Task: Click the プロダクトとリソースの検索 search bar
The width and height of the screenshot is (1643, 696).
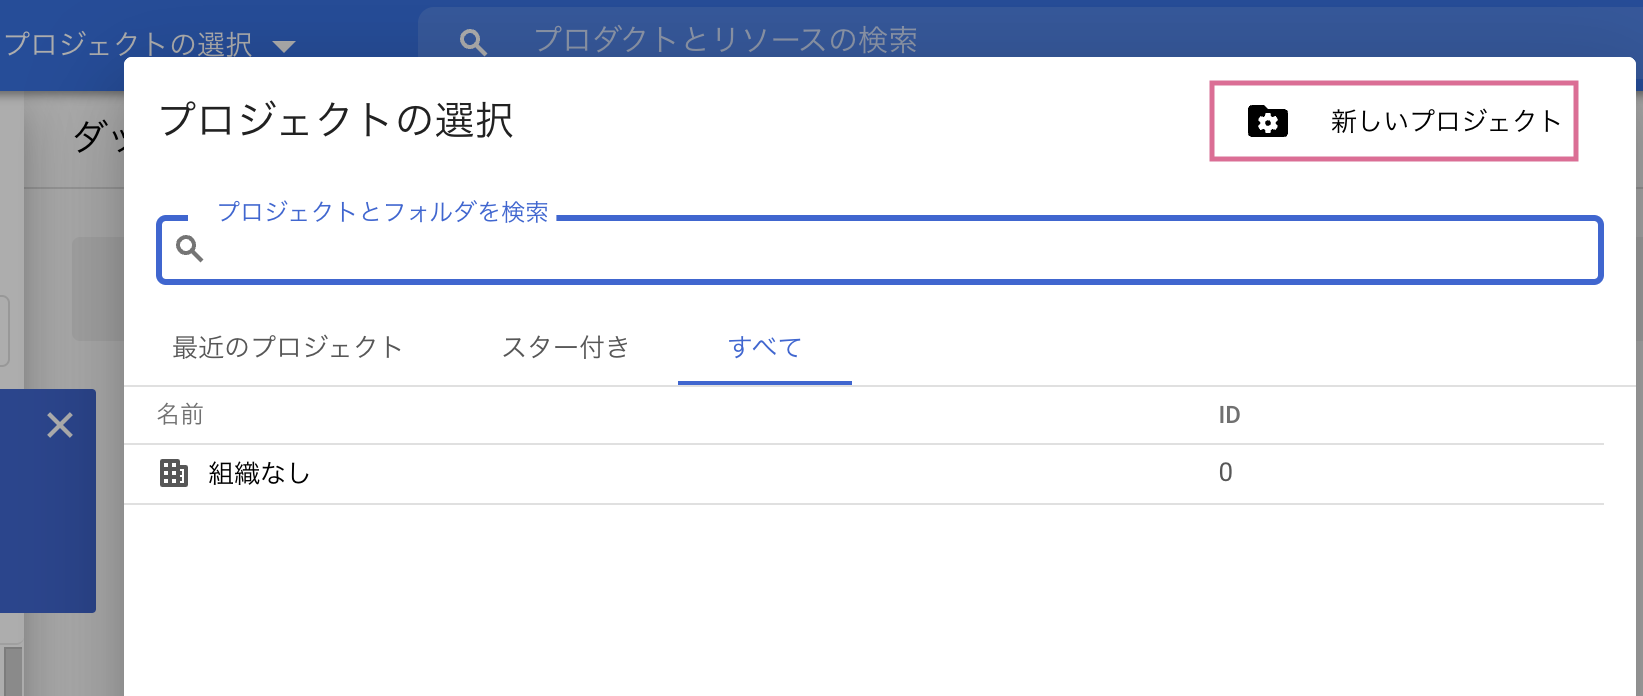Action: point(727,41)
